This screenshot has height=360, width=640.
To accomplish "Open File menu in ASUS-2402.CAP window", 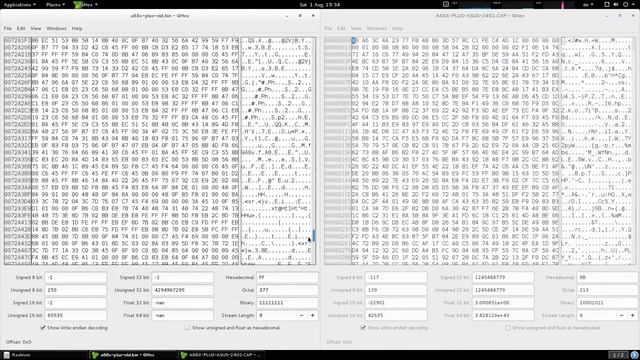I will click(x=328, y=29).
